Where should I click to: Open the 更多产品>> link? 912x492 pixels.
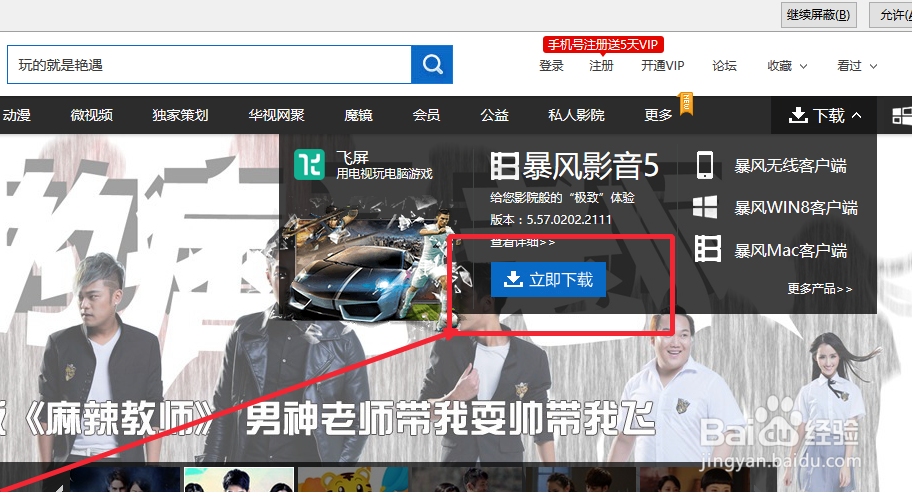click(820, 289)
